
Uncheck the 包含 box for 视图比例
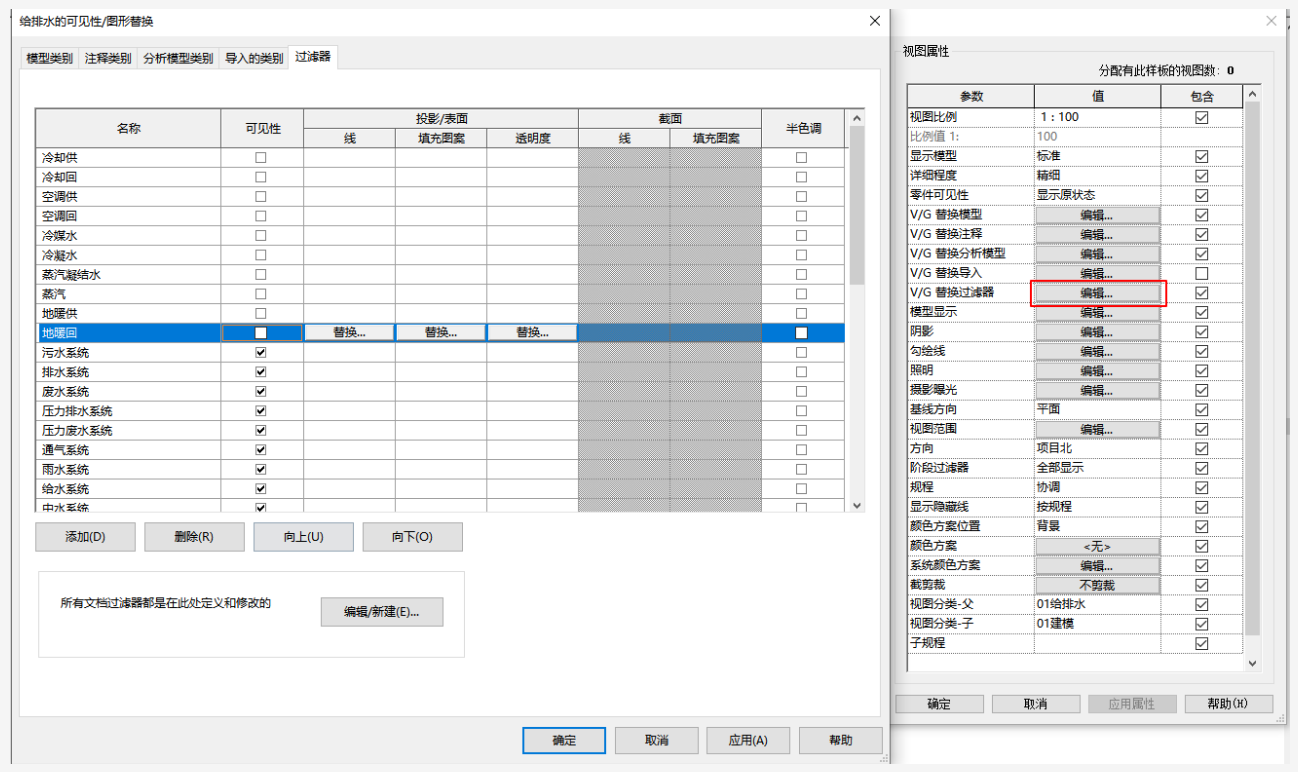pos(1202,117)
